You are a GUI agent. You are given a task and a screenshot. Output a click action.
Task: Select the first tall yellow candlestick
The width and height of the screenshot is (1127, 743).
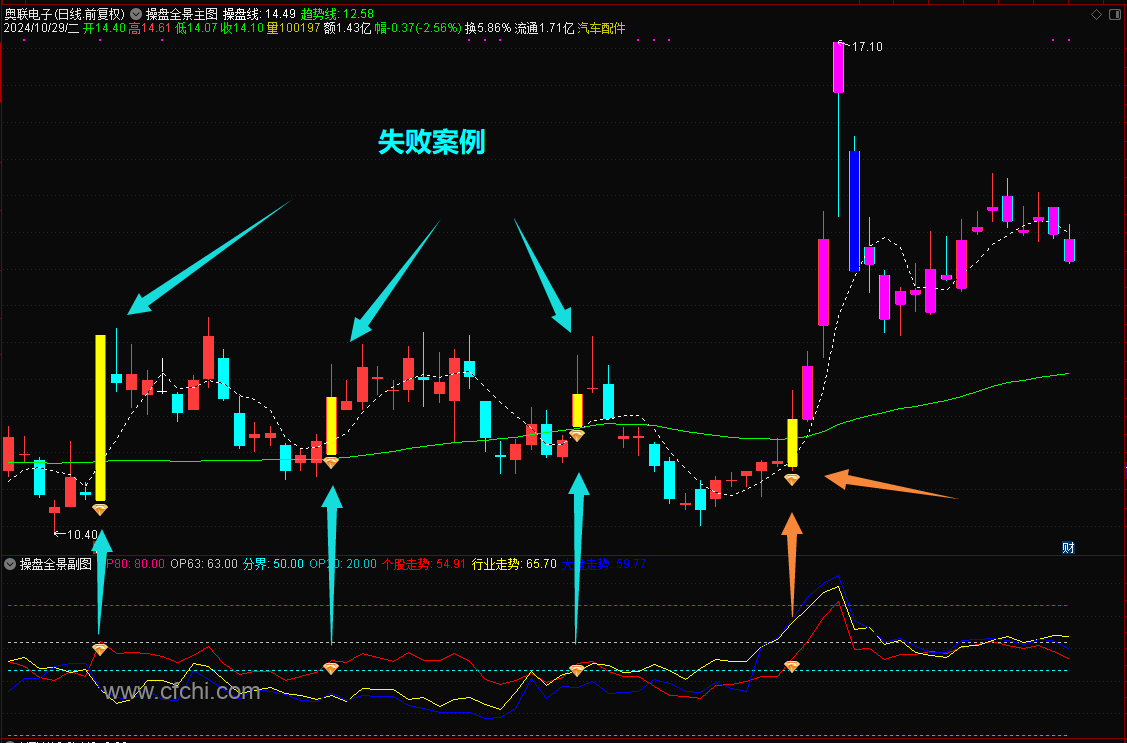[101, 417]
